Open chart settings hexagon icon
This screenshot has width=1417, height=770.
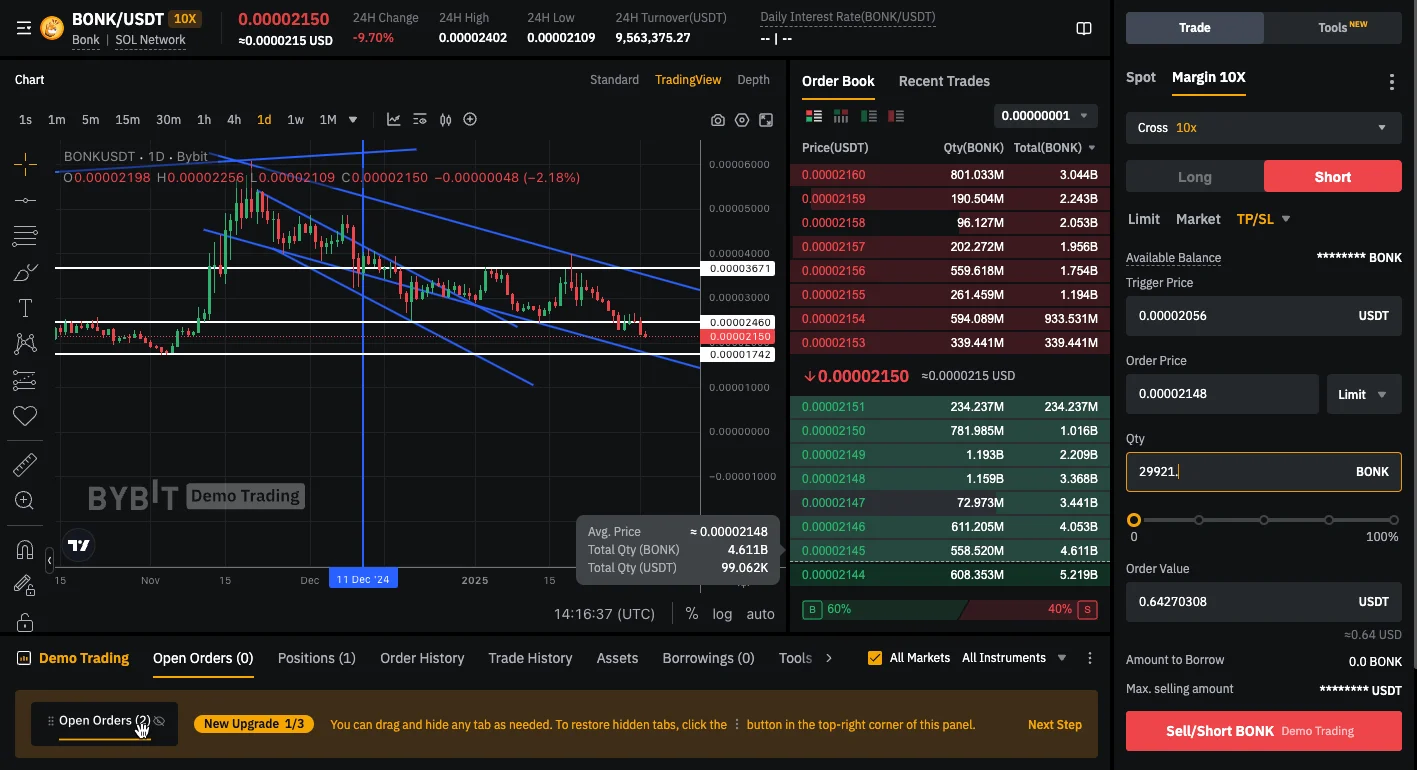point(742,120)
